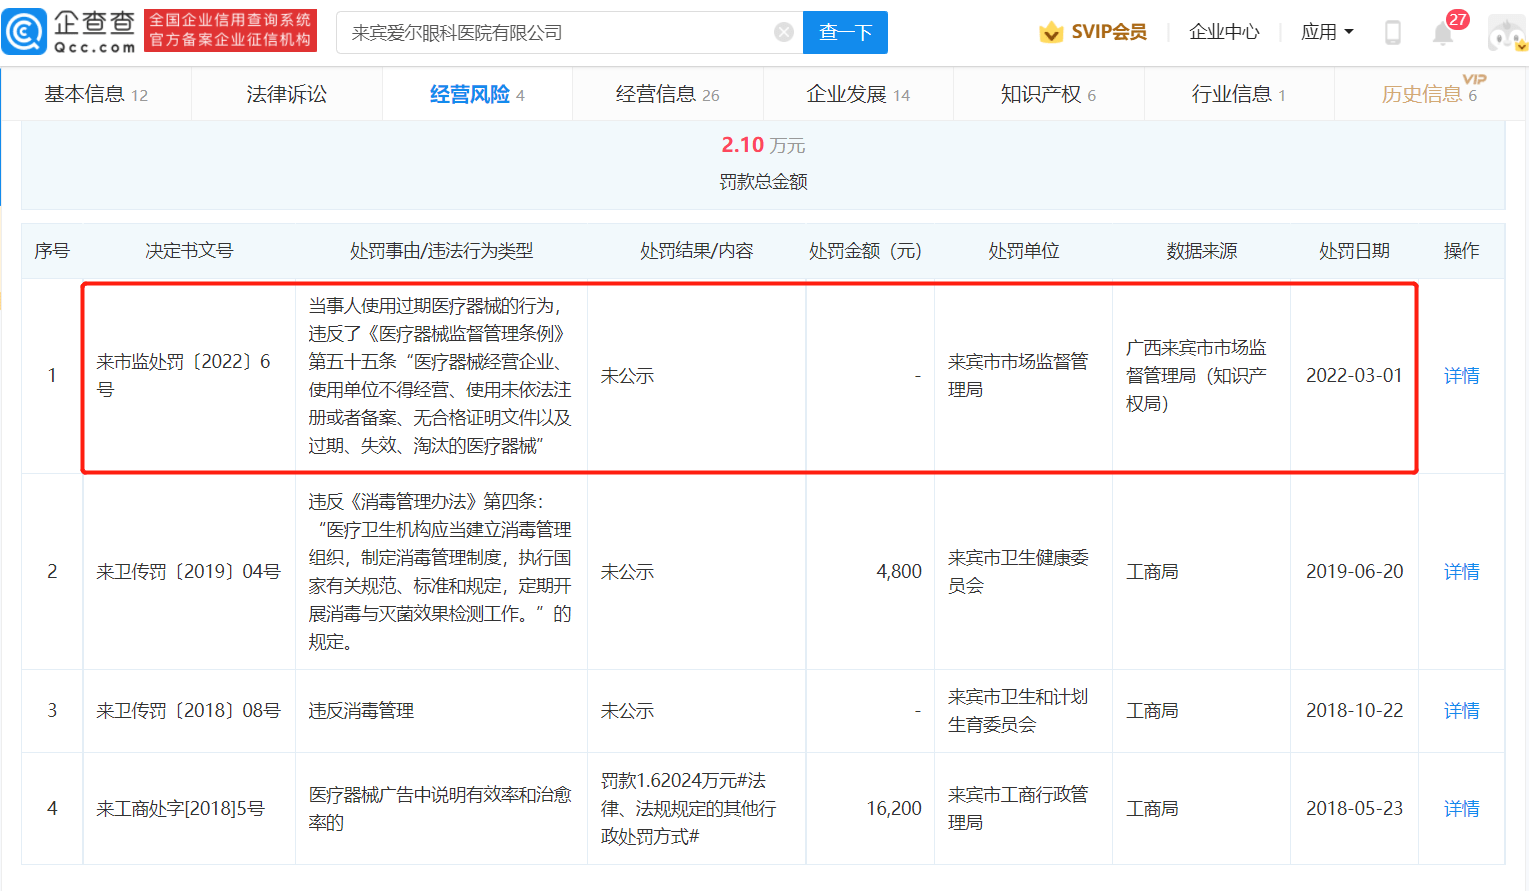
Task: Open the mobile phone app icon
Action: [x=1392, y=32]
